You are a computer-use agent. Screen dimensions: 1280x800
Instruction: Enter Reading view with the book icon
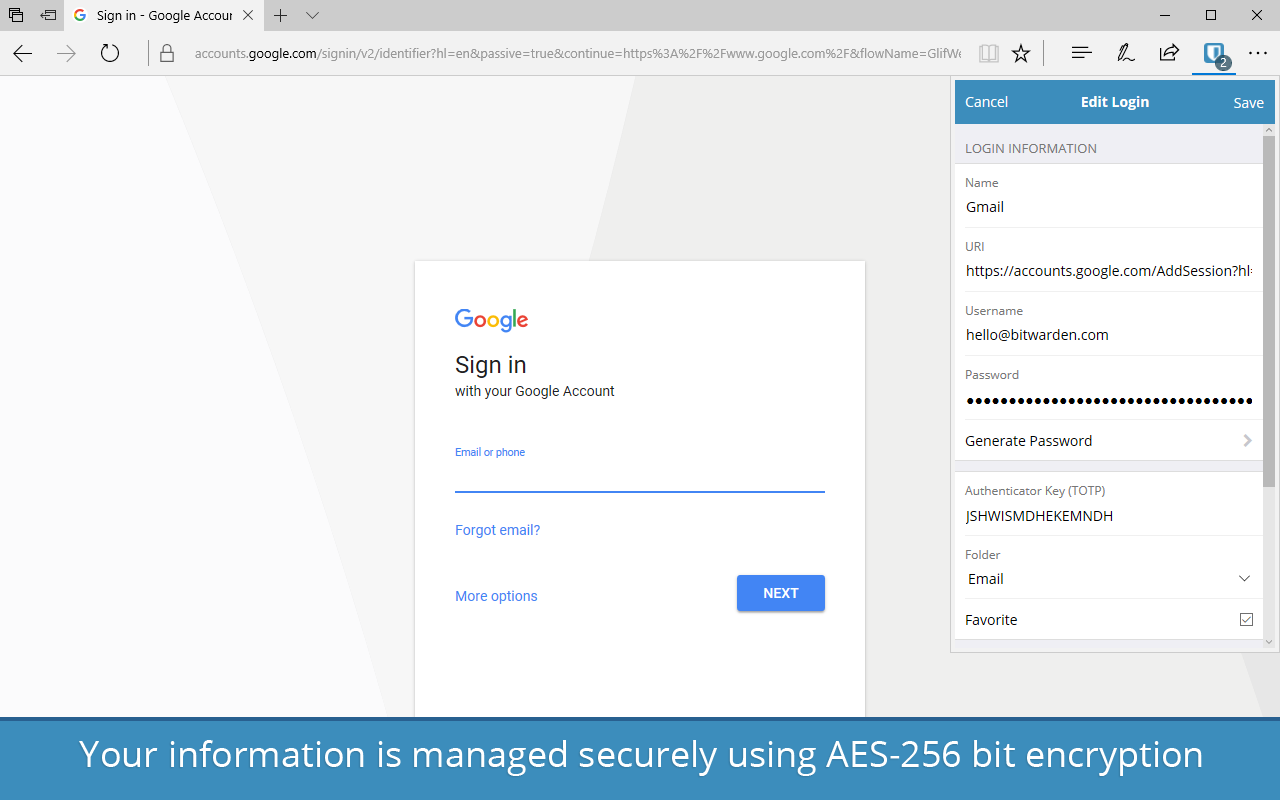(x=988, y=53)
